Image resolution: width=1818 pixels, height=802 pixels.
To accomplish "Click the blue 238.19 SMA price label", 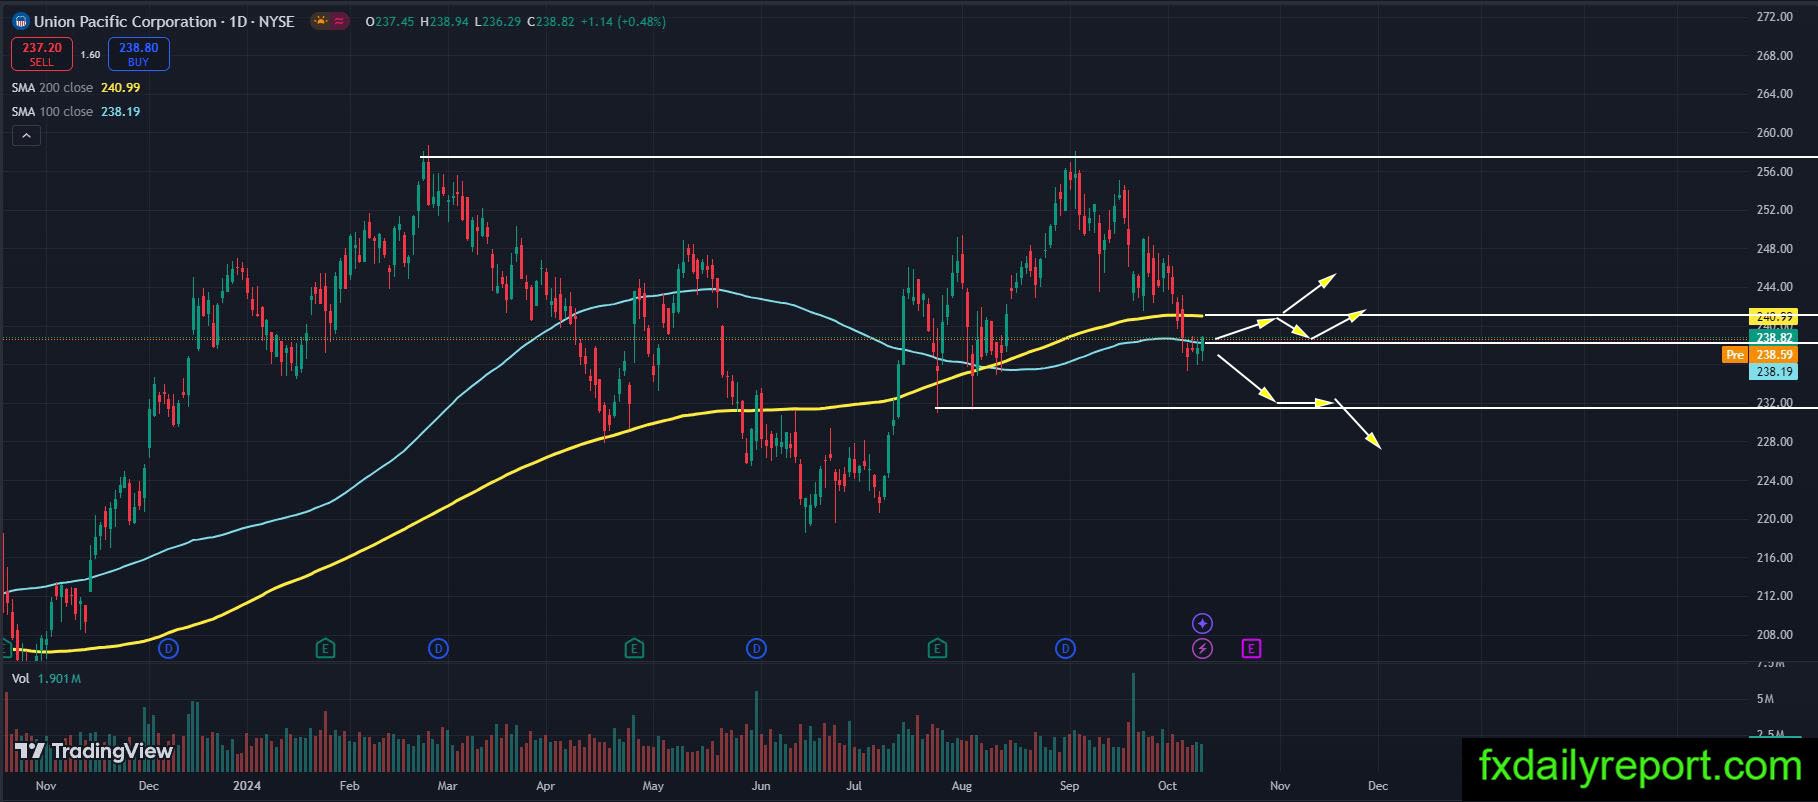I will 1773,372.
